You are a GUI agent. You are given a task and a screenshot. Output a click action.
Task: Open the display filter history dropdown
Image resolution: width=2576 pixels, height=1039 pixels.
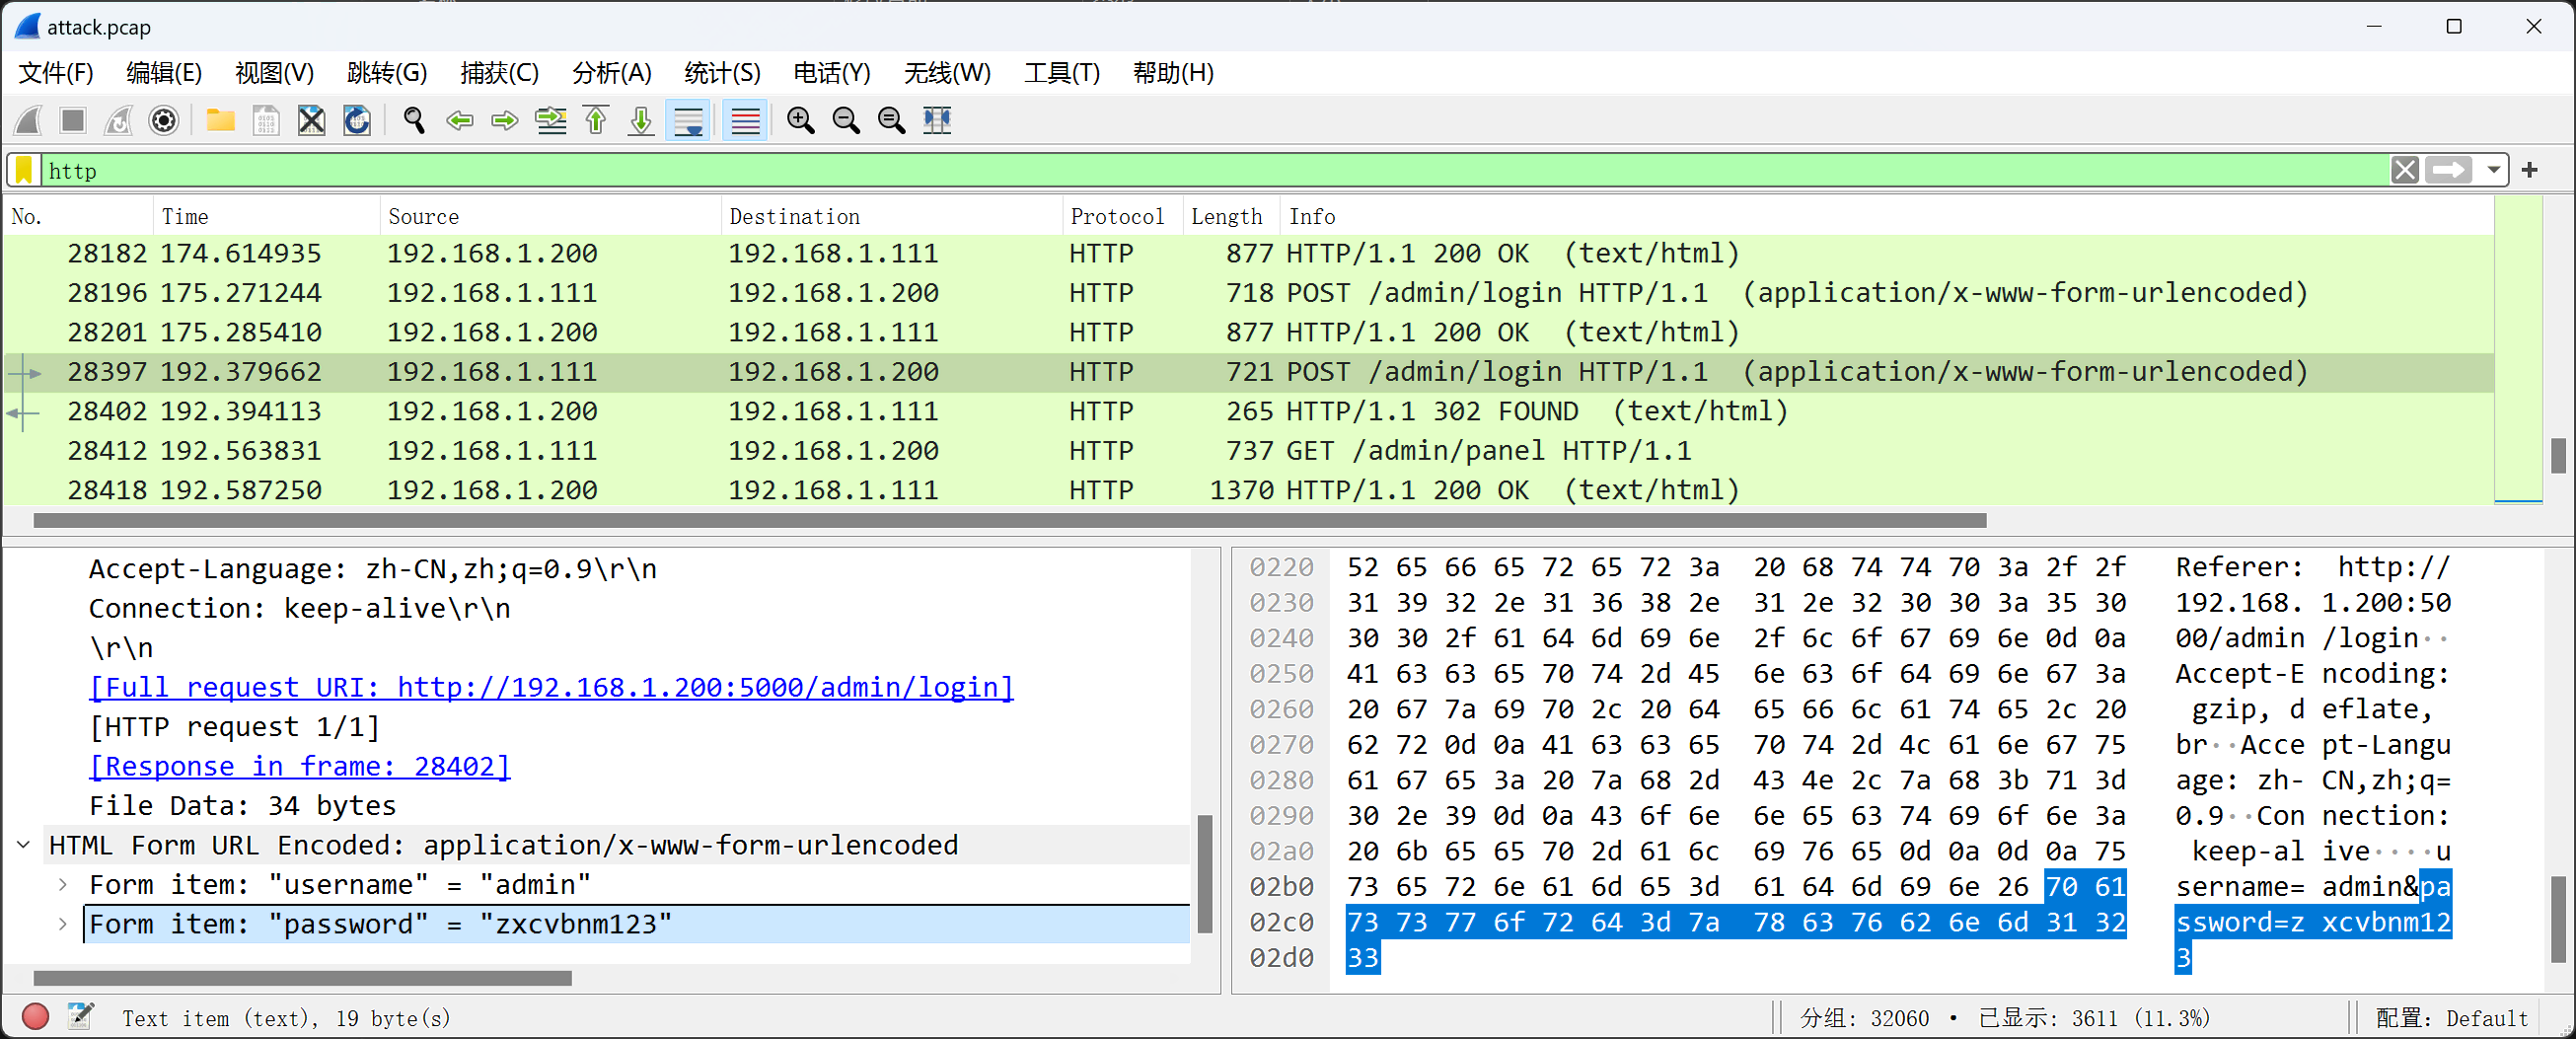click(2493, 171)
